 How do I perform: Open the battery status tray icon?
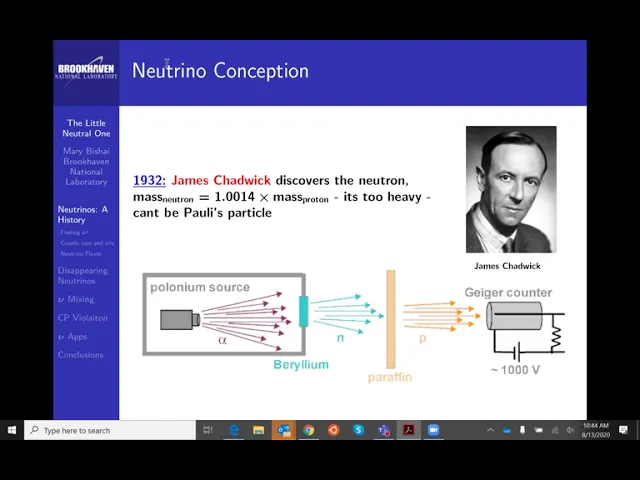(x=538, y=430)
